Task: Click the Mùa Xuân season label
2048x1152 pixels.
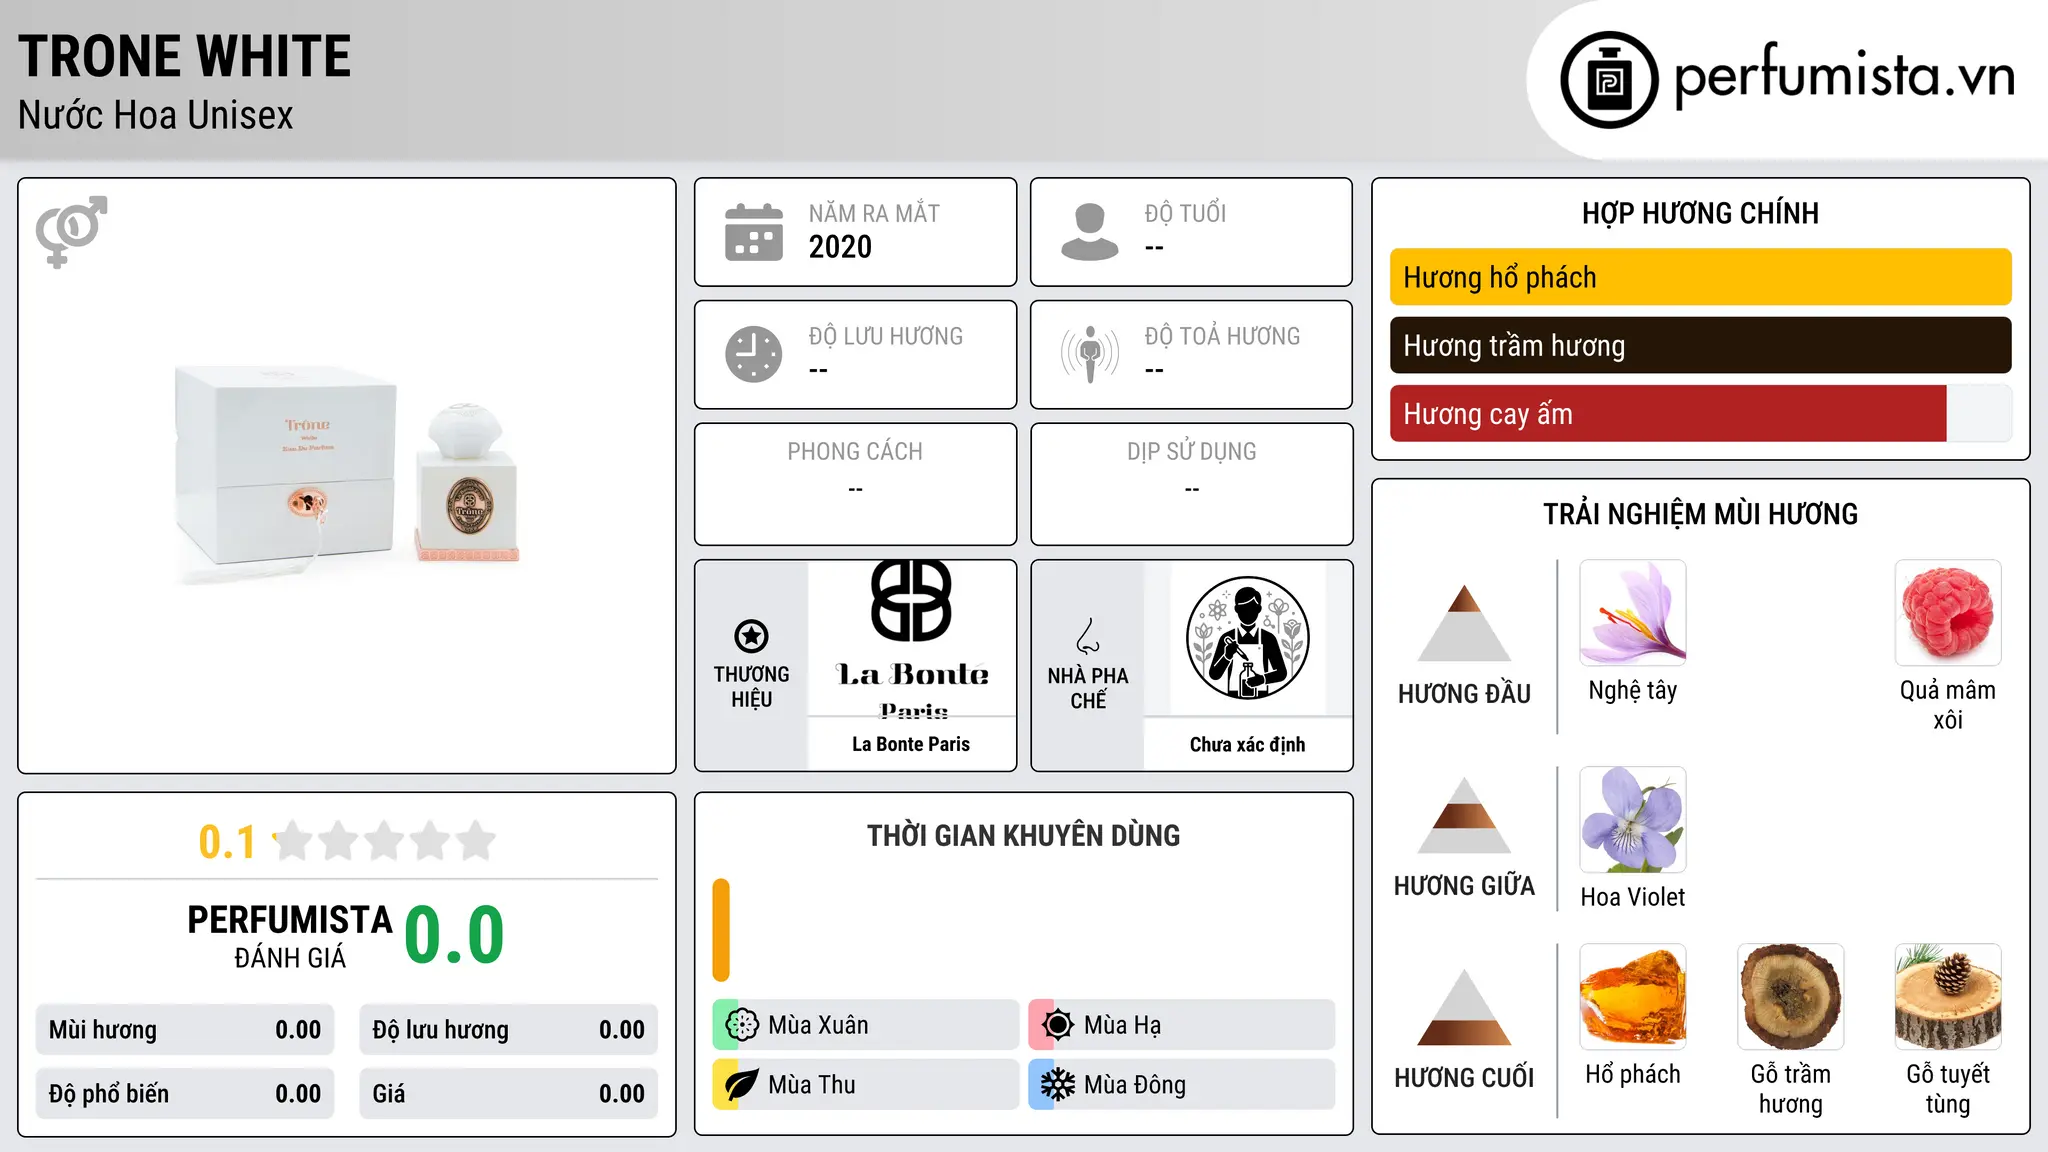Action: click(818, 1025)
